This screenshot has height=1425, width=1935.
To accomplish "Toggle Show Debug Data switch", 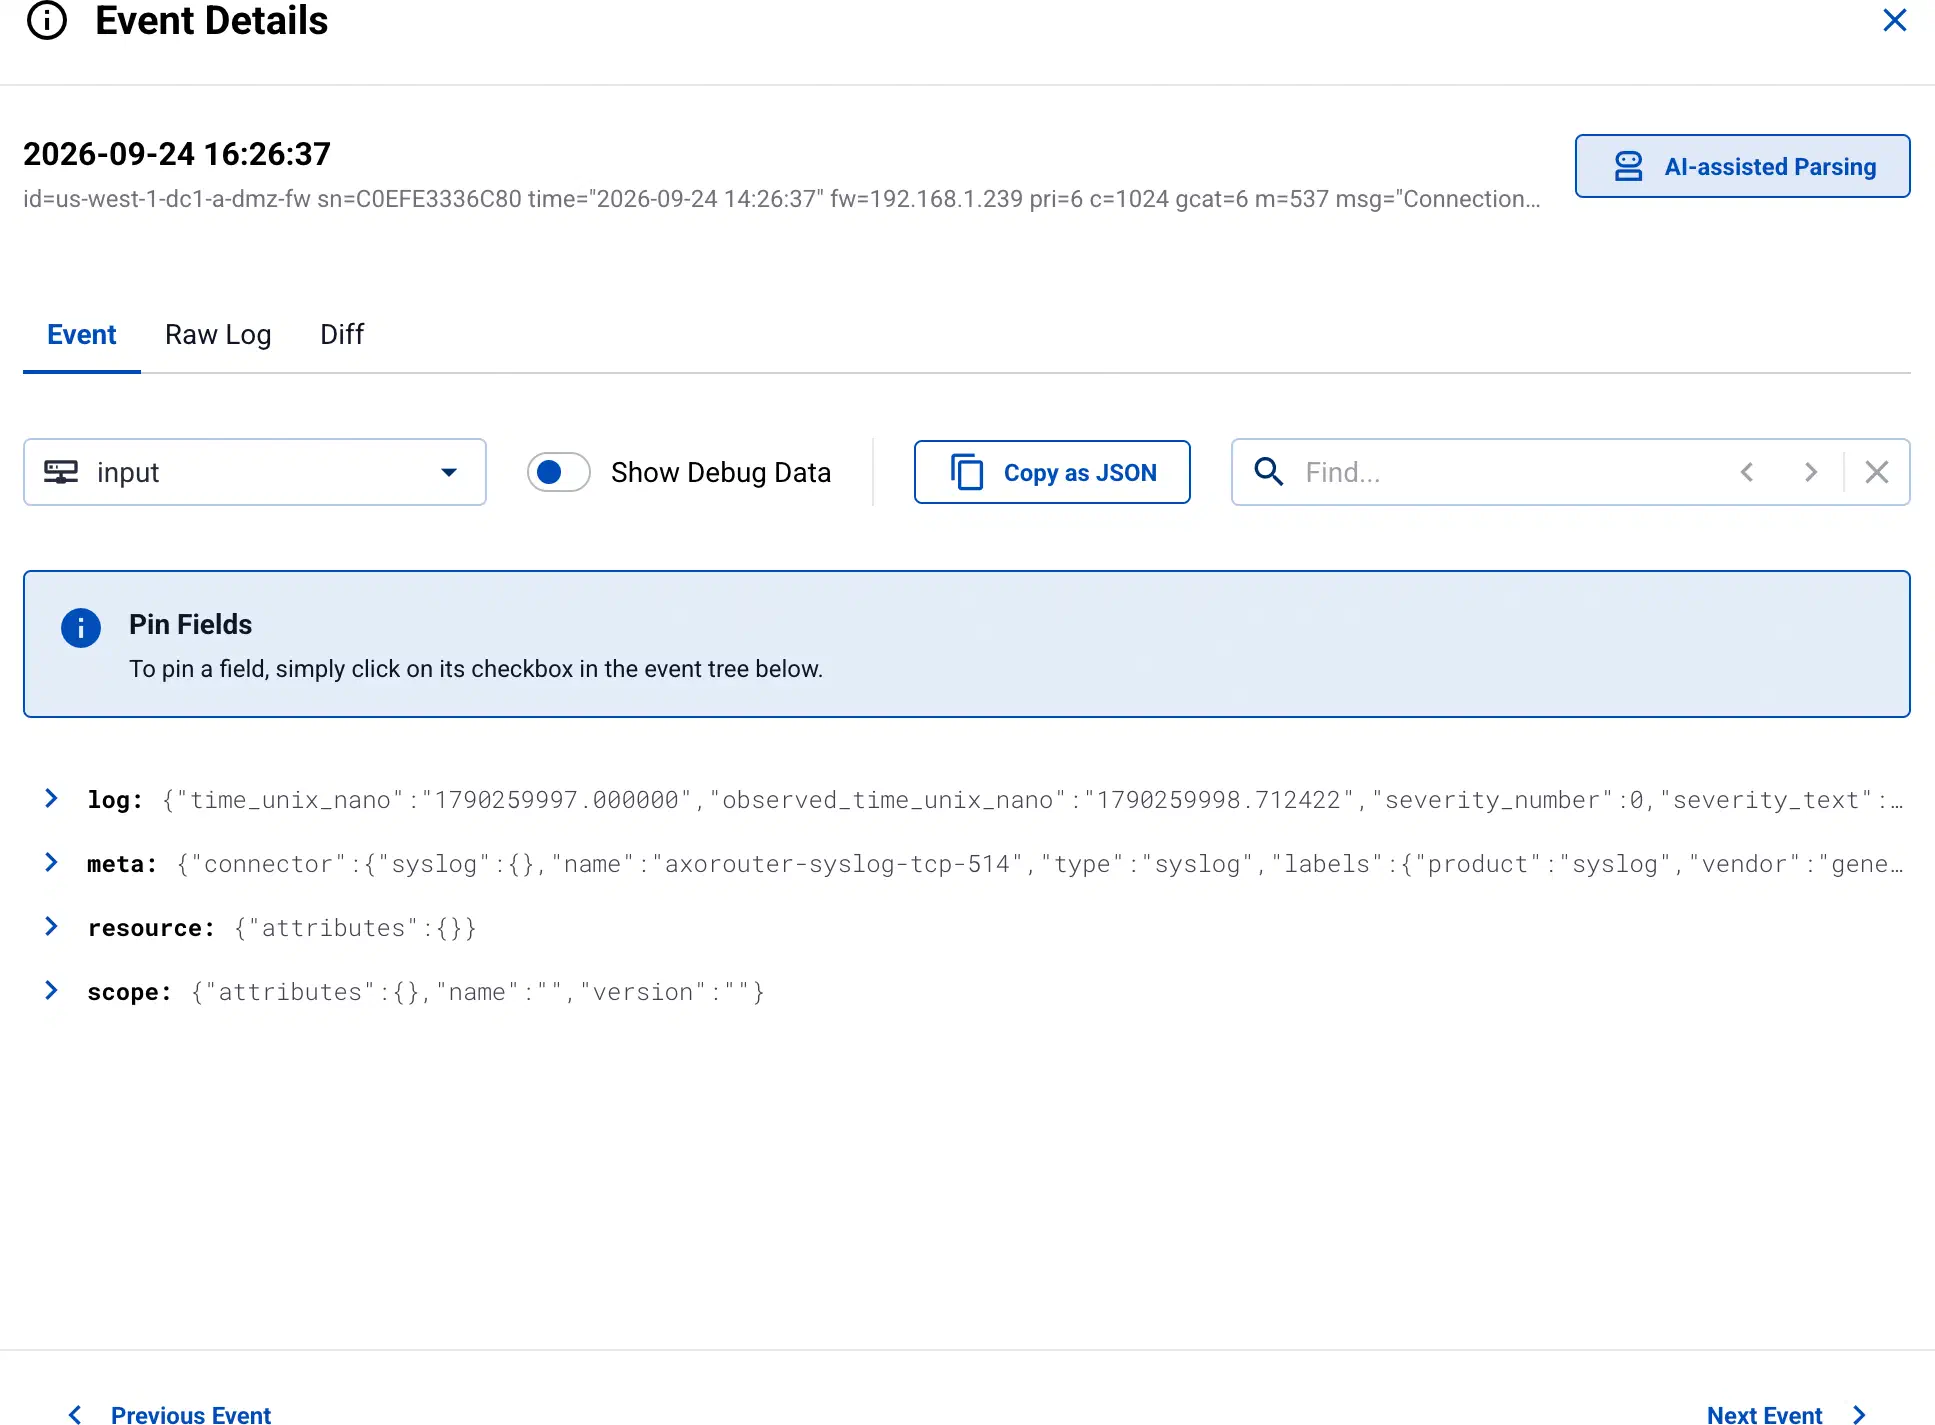I will point(558,472).
